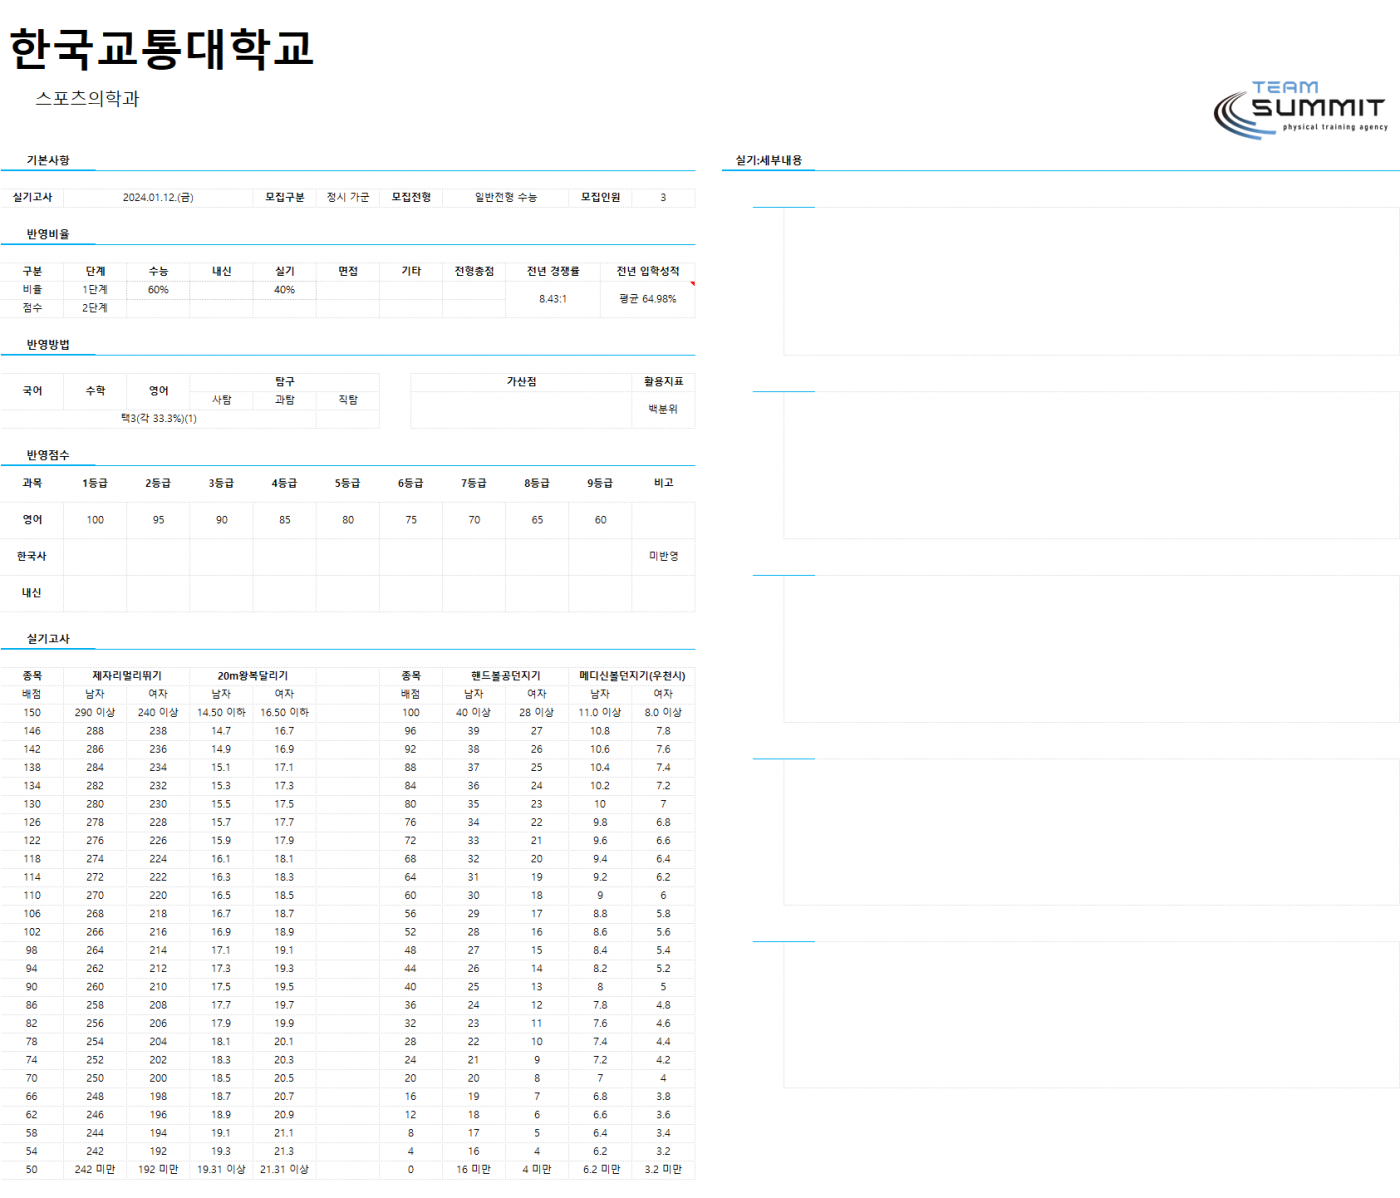Select the 평균 64.98% cell
1400x1198 pixels.
click(x=648, y=299)
